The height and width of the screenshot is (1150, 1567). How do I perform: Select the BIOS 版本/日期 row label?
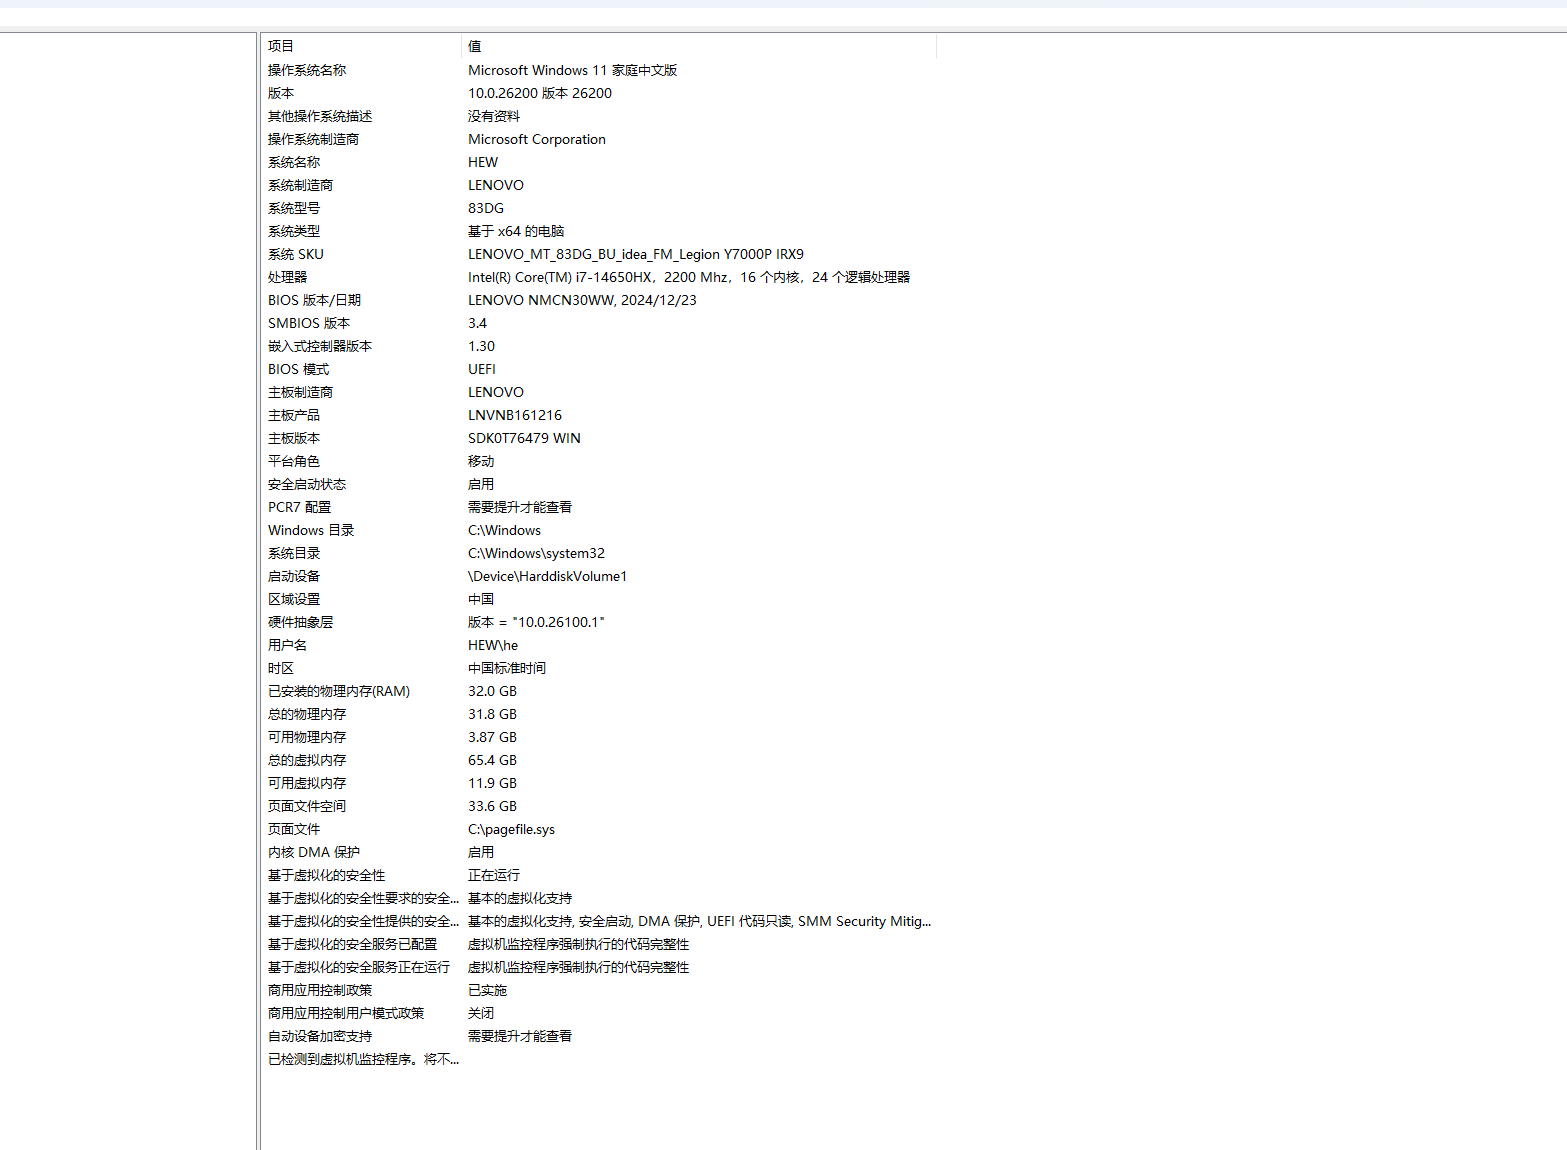(314, 300)
